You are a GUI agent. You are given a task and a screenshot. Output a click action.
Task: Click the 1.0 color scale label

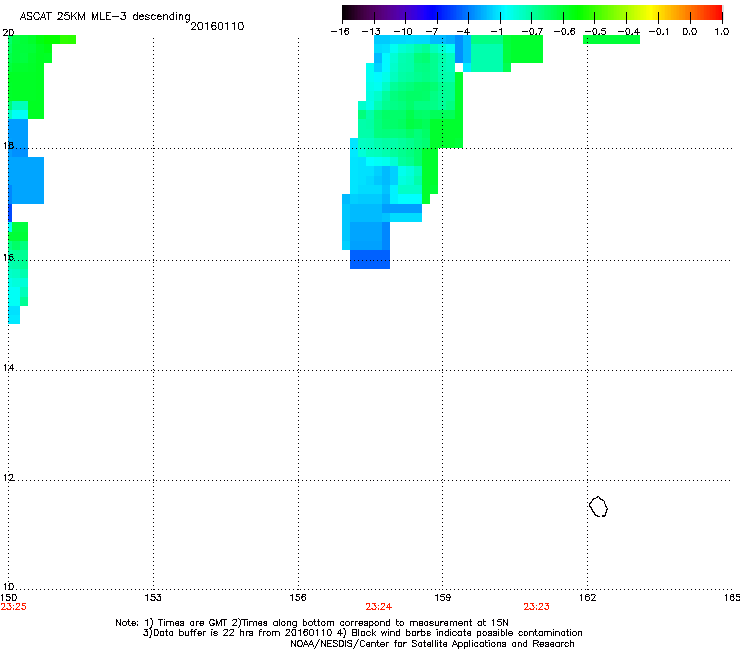(722, 32)
